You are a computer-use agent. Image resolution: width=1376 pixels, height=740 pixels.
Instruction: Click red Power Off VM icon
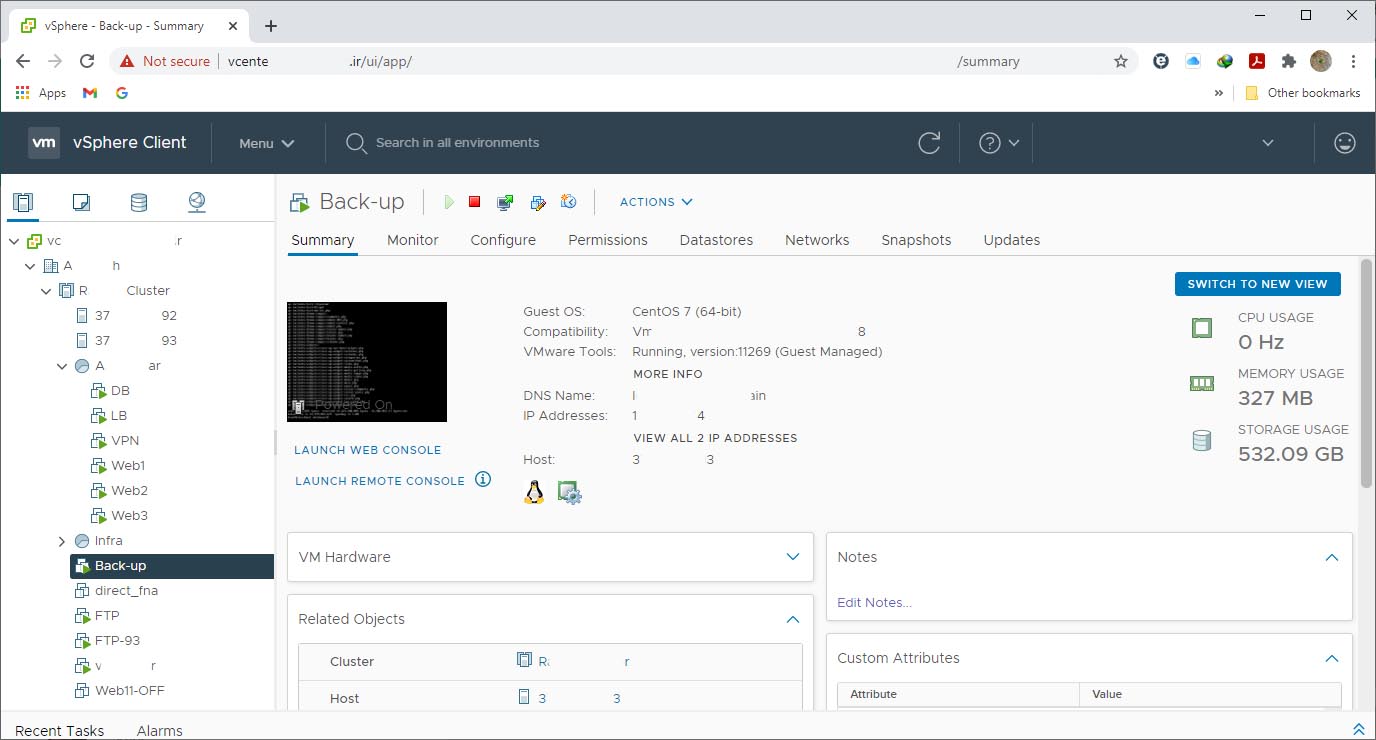[475, 202]
